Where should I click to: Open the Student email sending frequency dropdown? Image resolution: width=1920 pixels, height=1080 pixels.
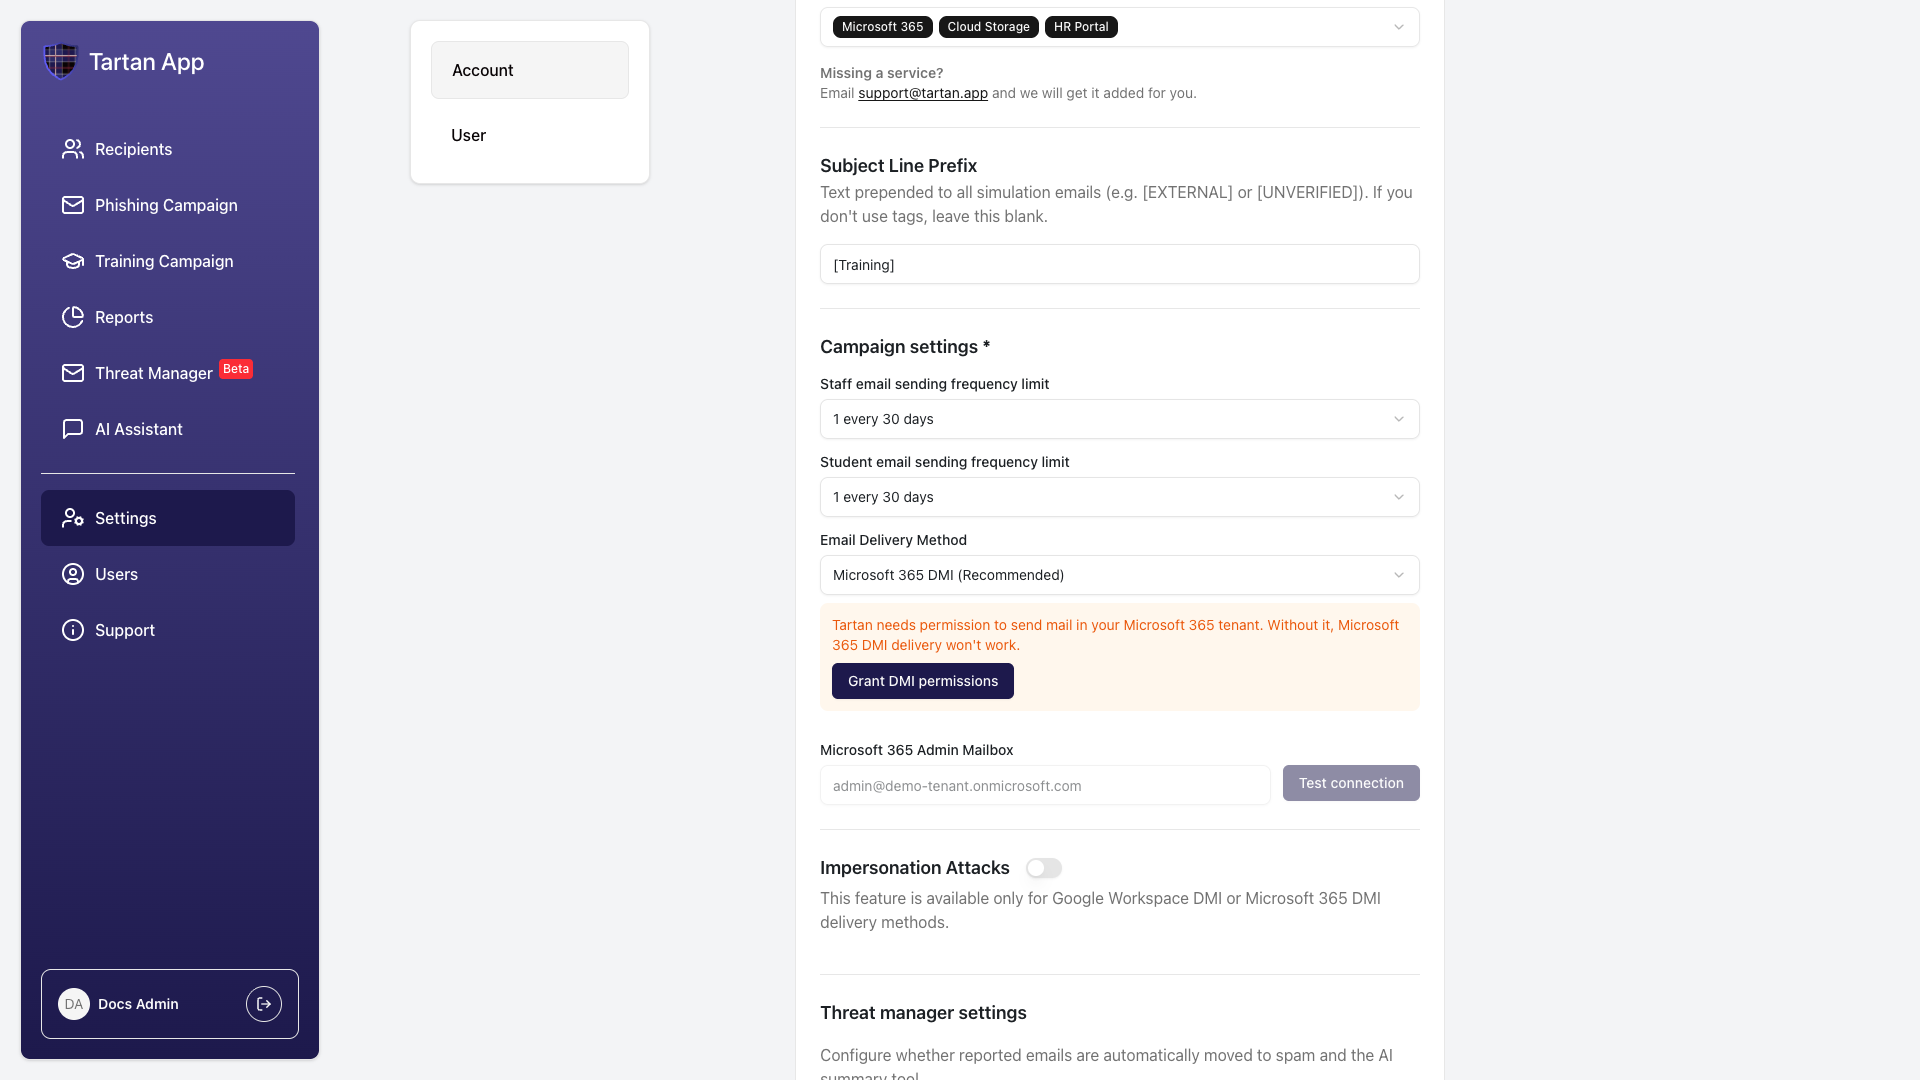tap(1119, 497)
